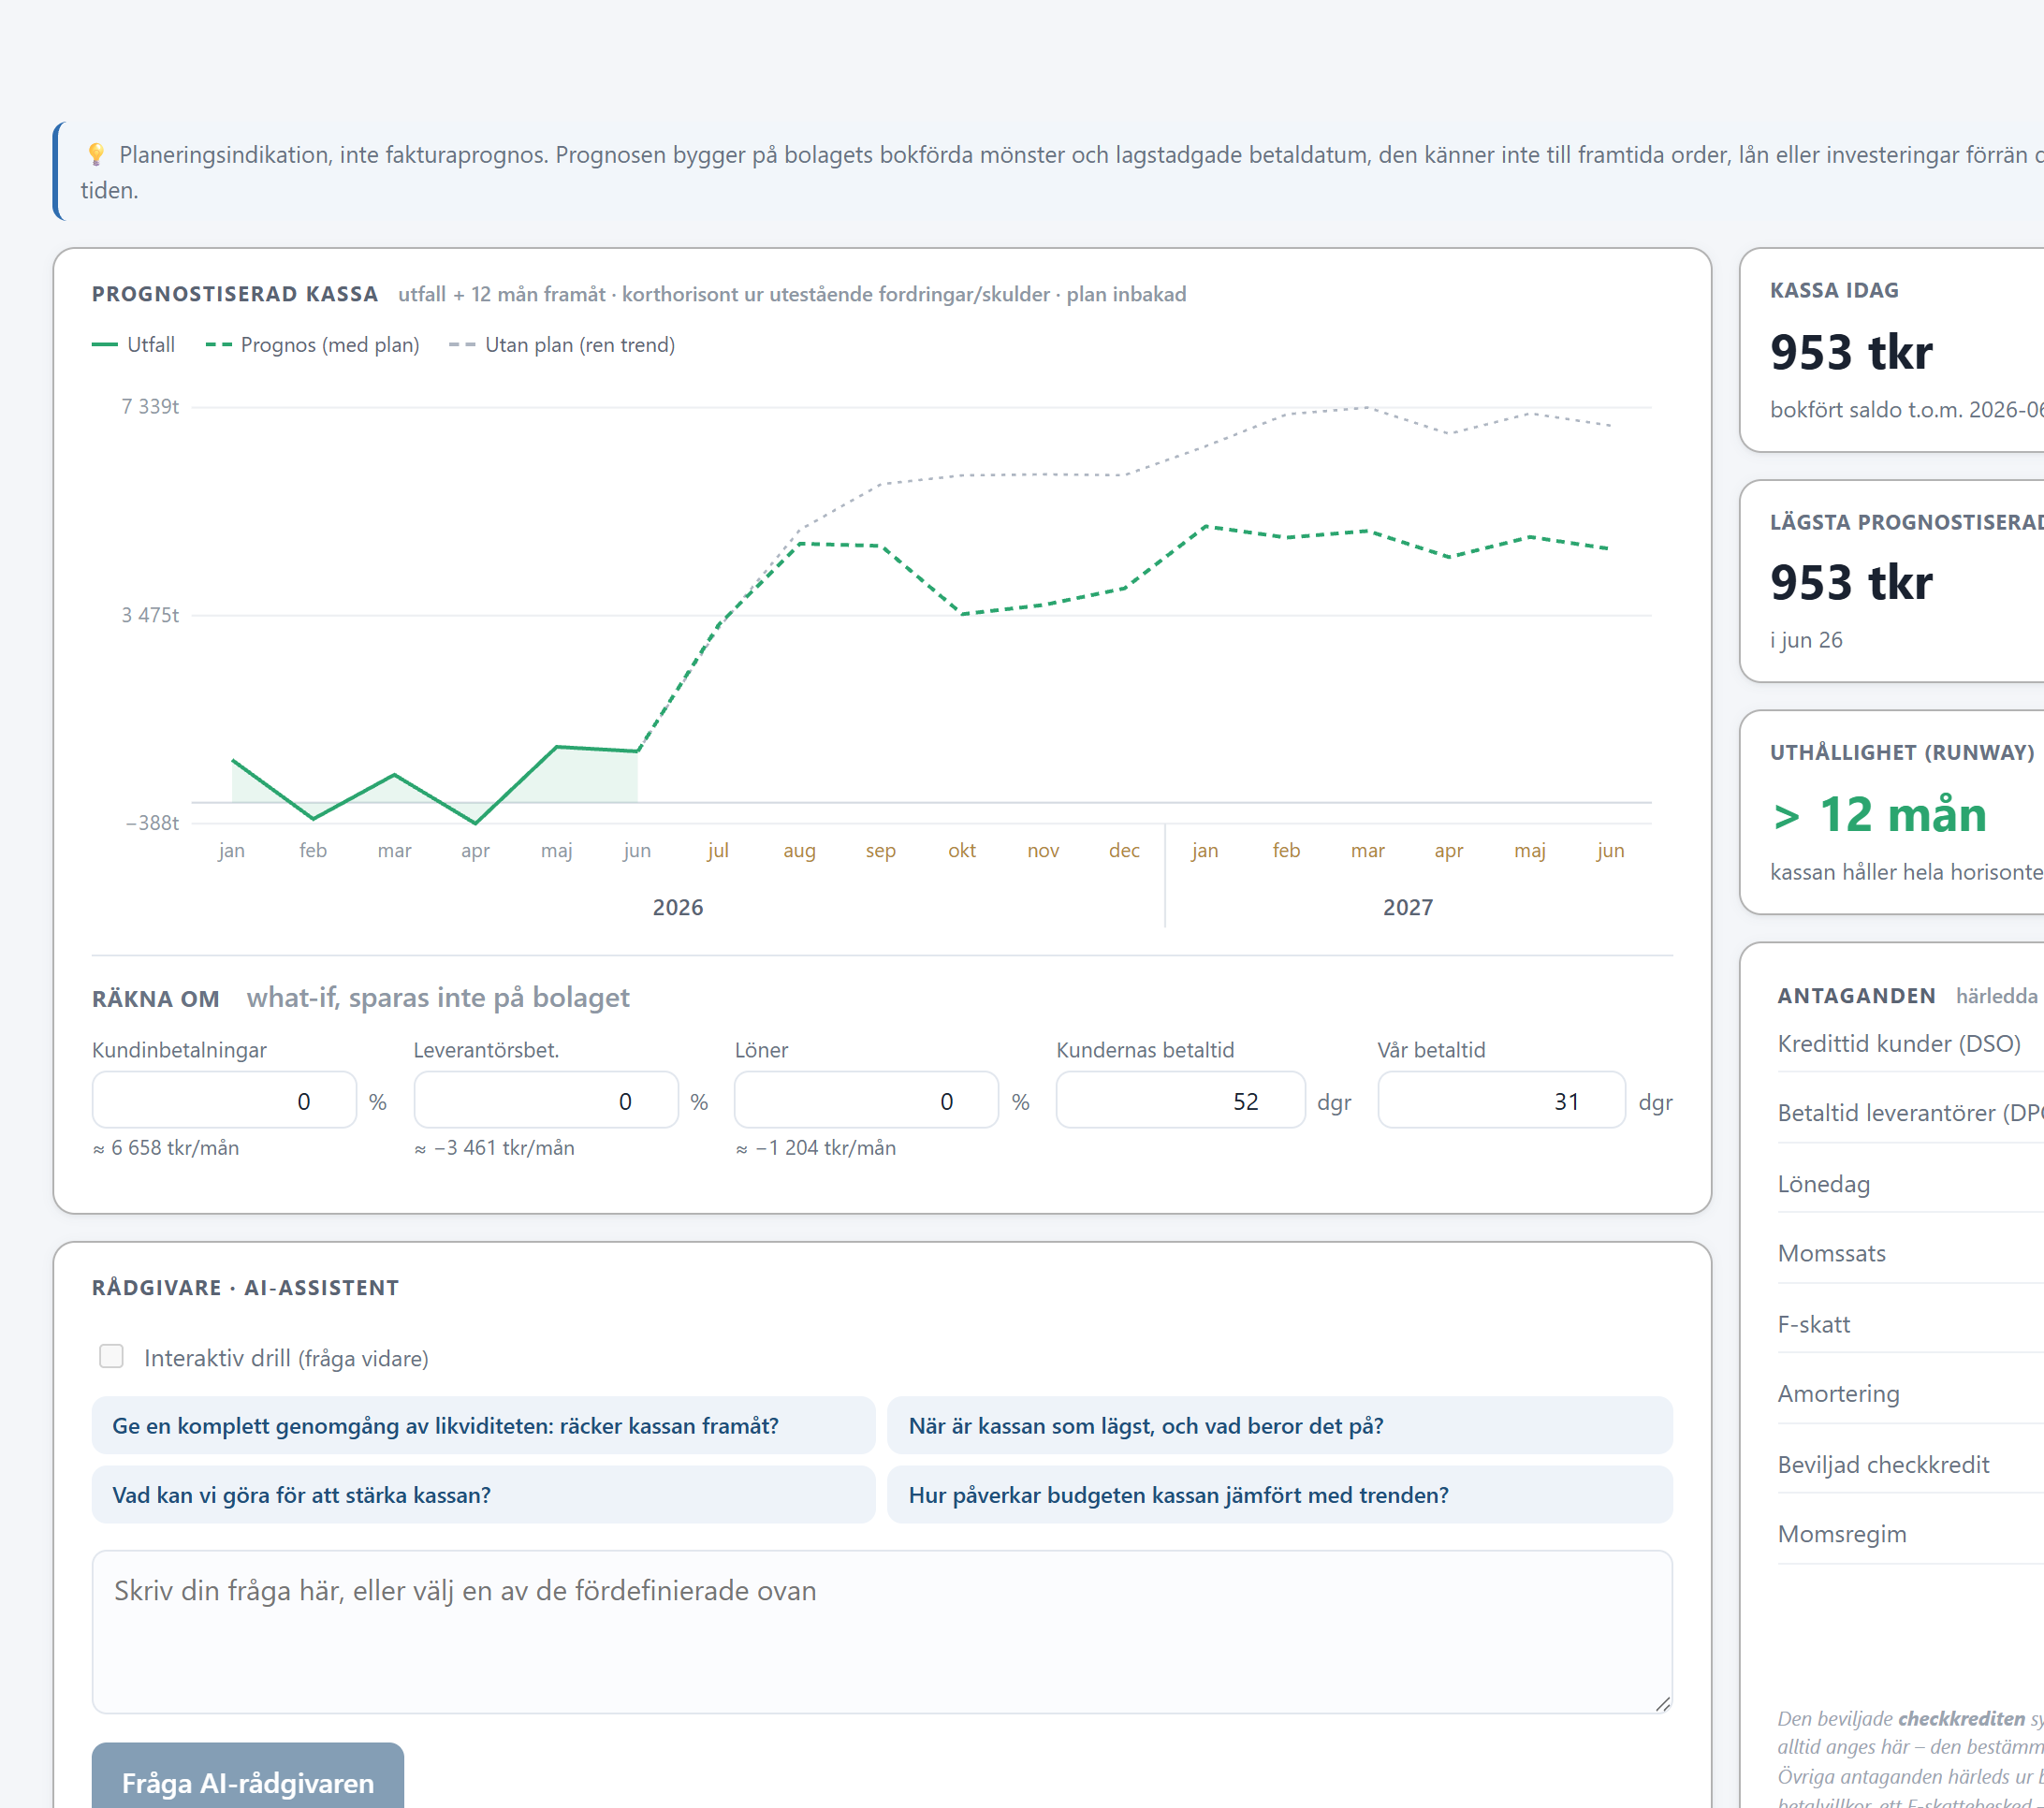
Task: Click the 'okt' month label on chart axis
Action: pyautogui.click(x=962, y=851)
